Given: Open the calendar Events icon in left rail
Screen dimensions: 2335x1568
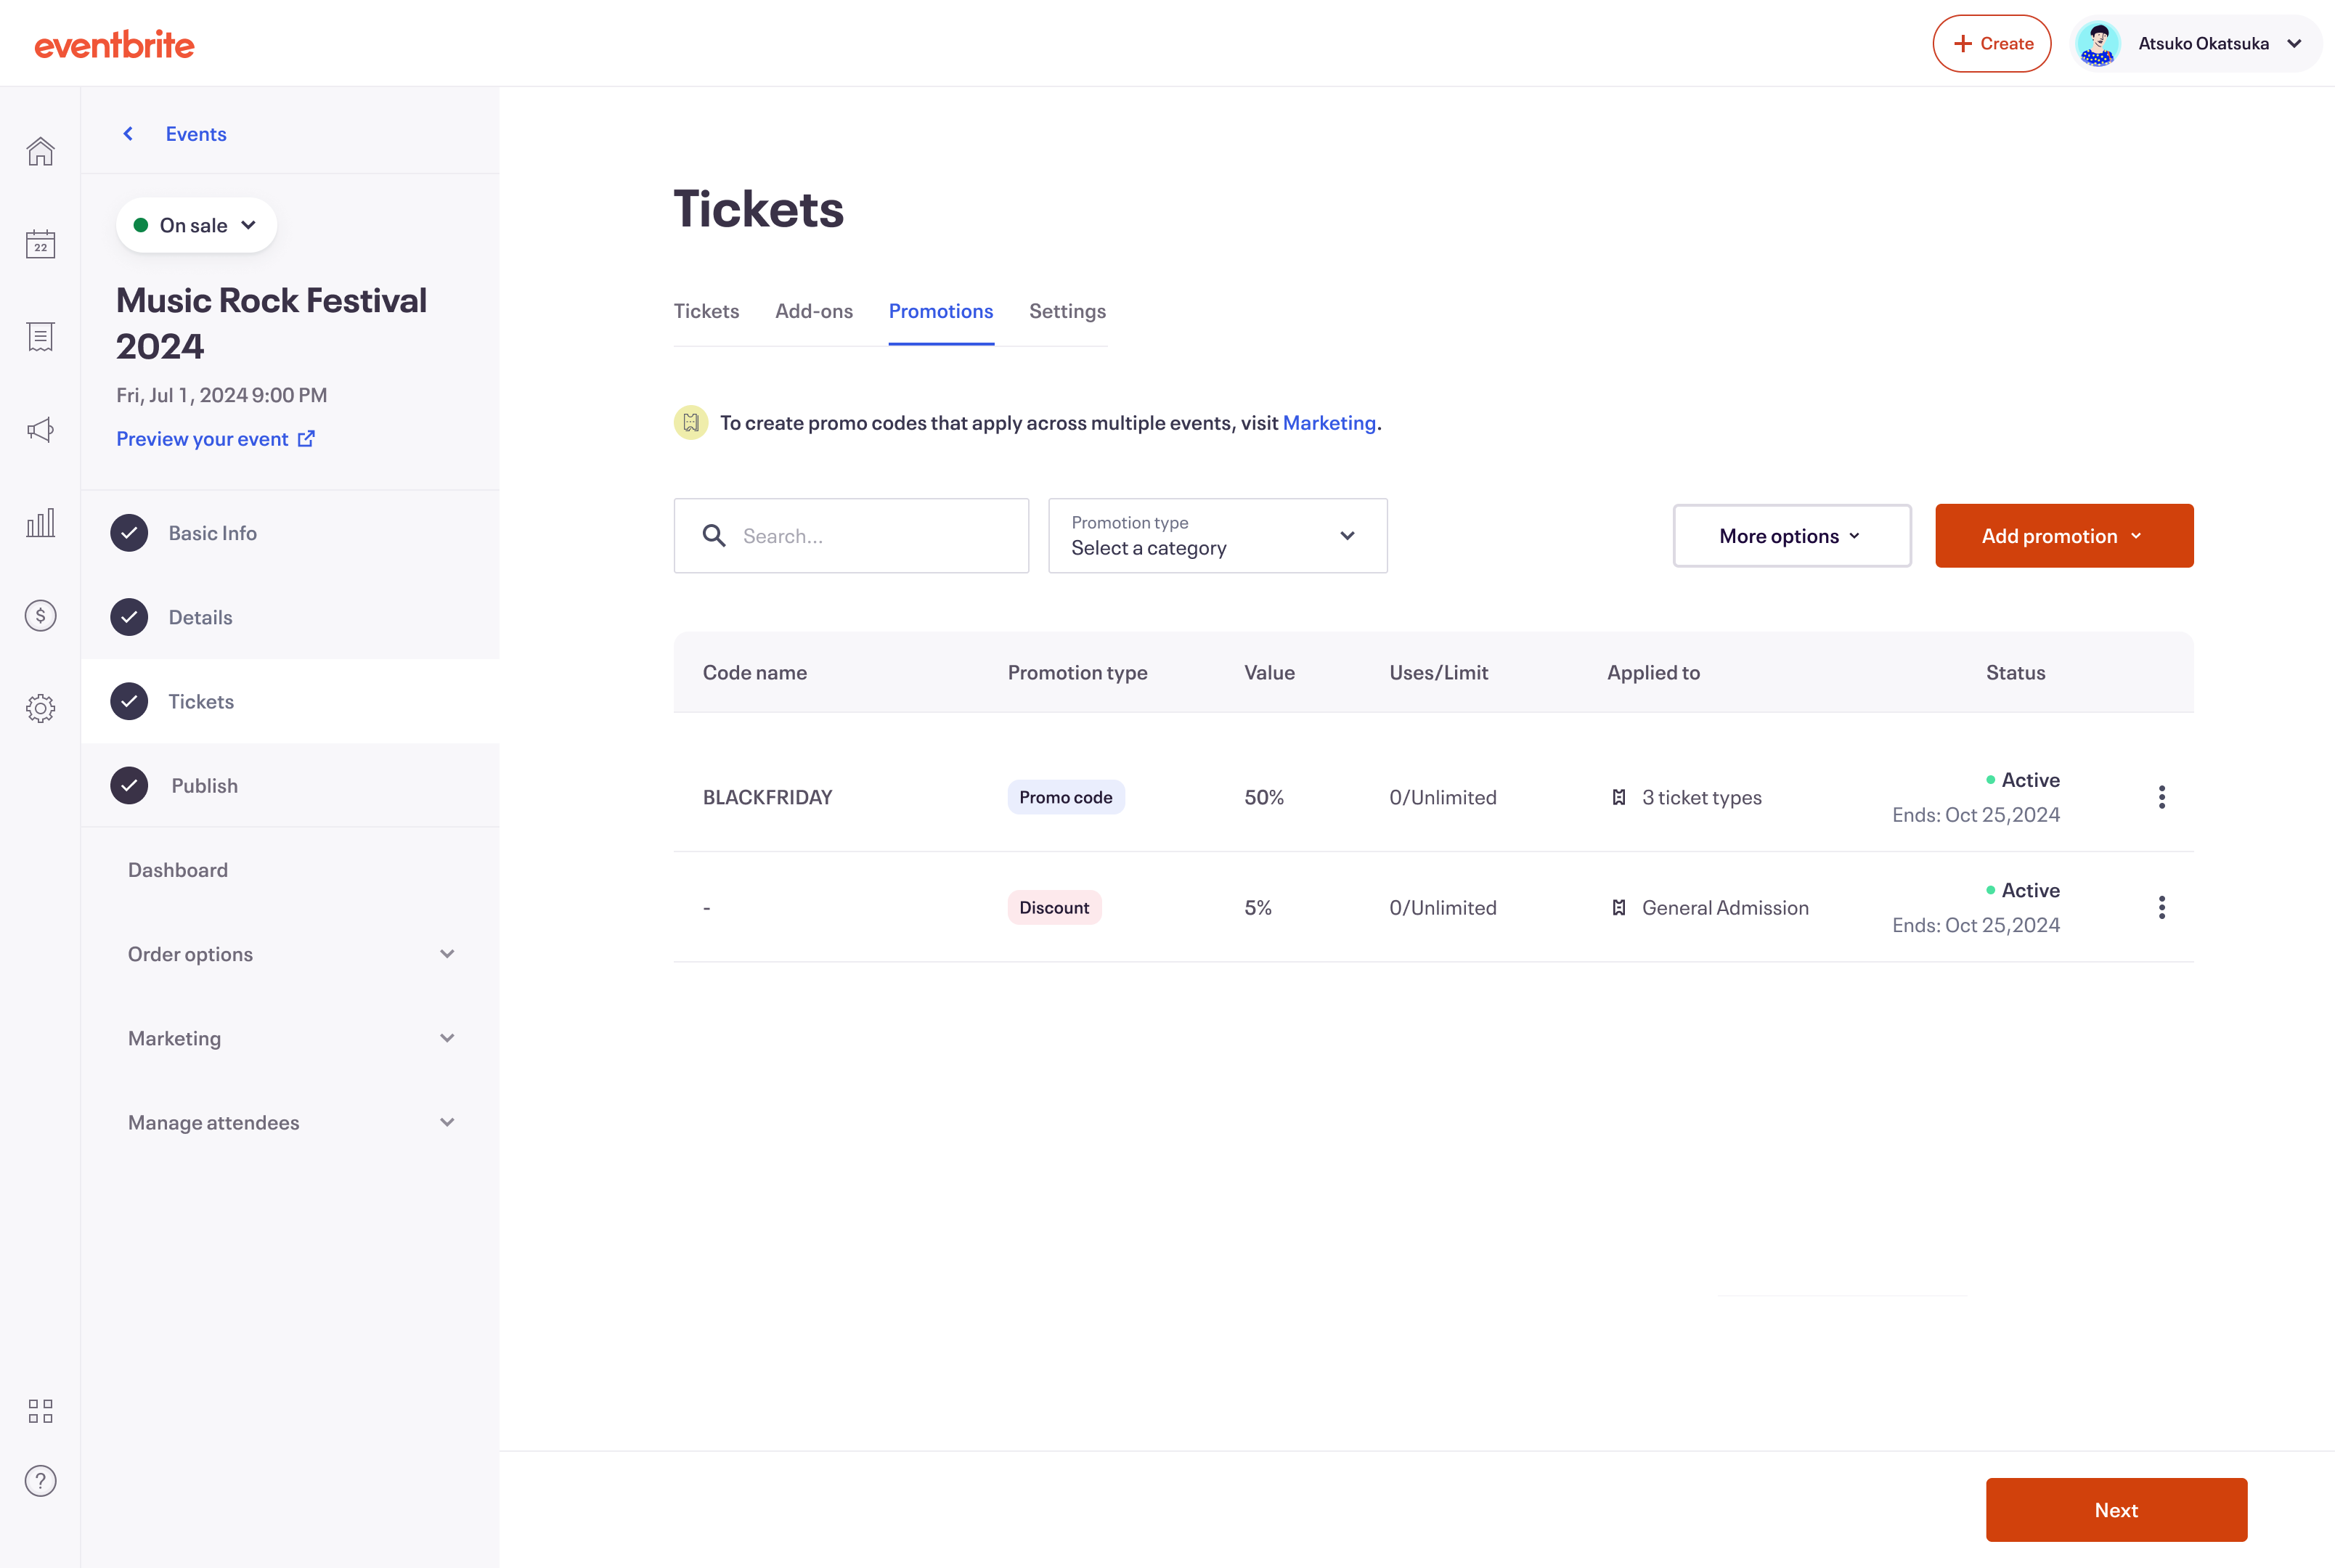Looking at the screenshot, I should (x=40, y=244).
